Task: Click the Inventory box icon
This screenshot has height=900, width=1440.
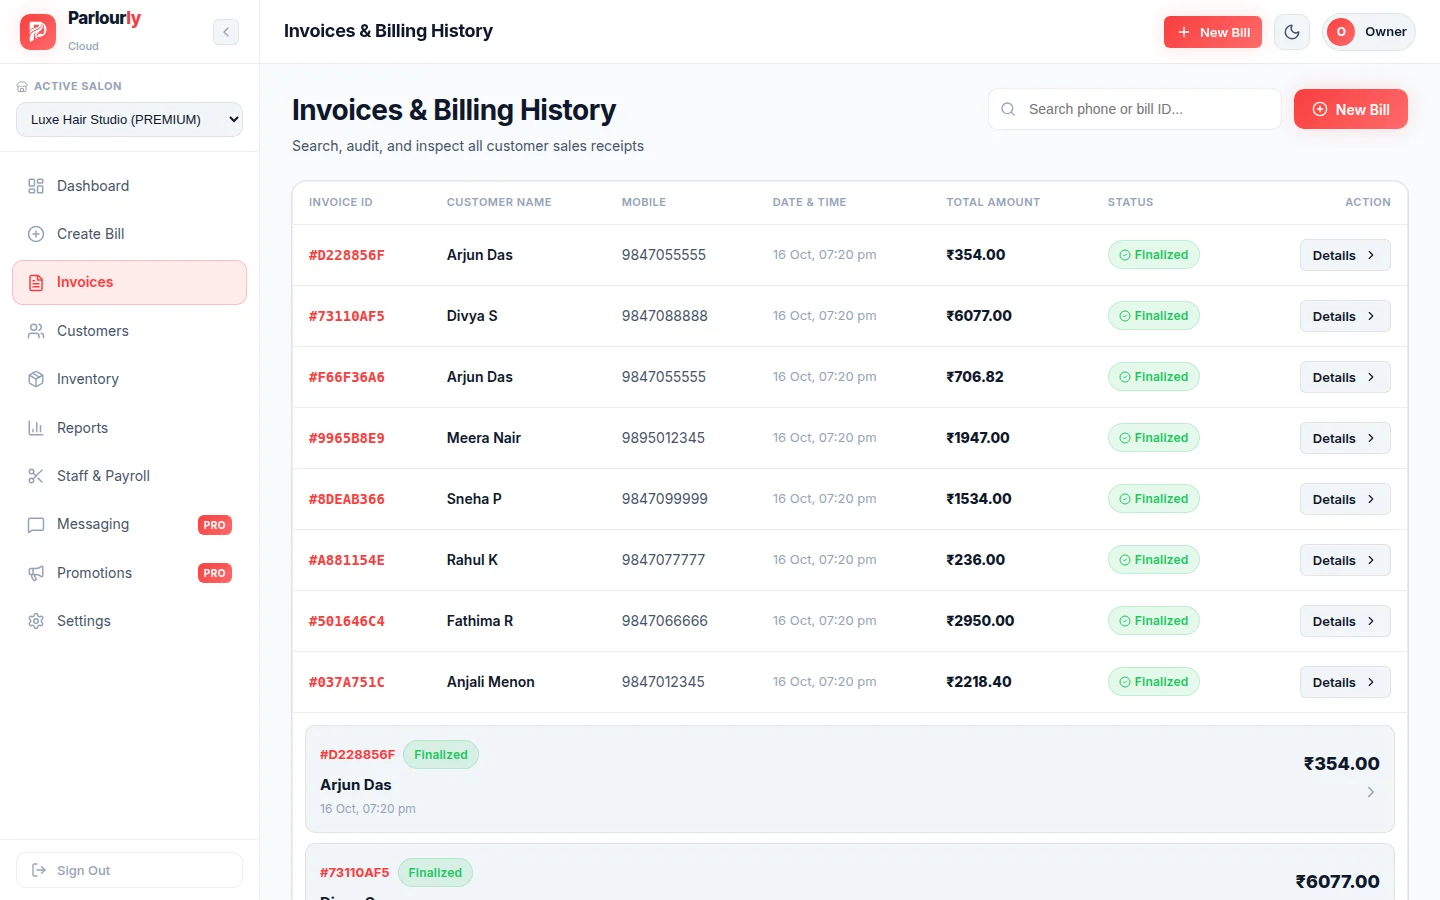Action: [36, 379]
